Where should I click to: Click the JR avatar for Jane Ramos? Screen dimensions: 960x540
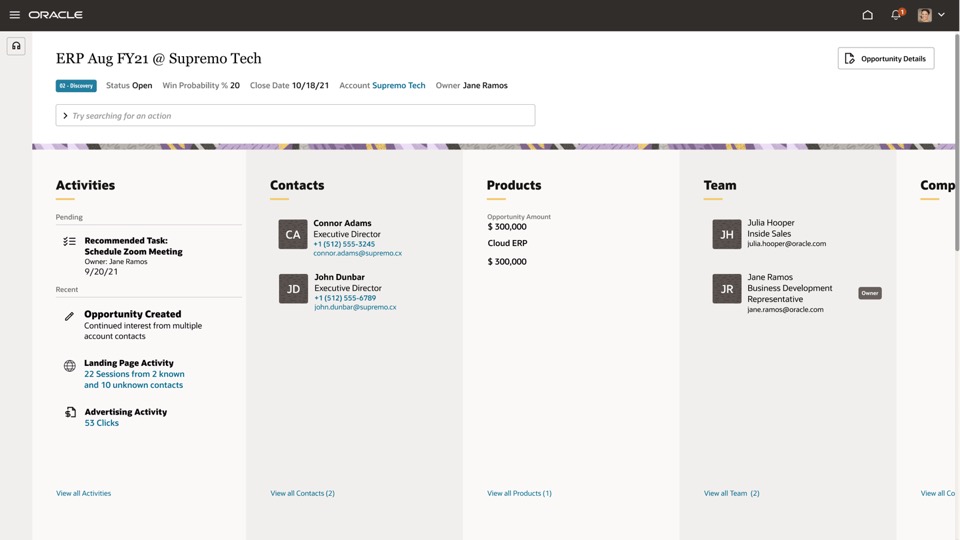click(x=727, y=289)
